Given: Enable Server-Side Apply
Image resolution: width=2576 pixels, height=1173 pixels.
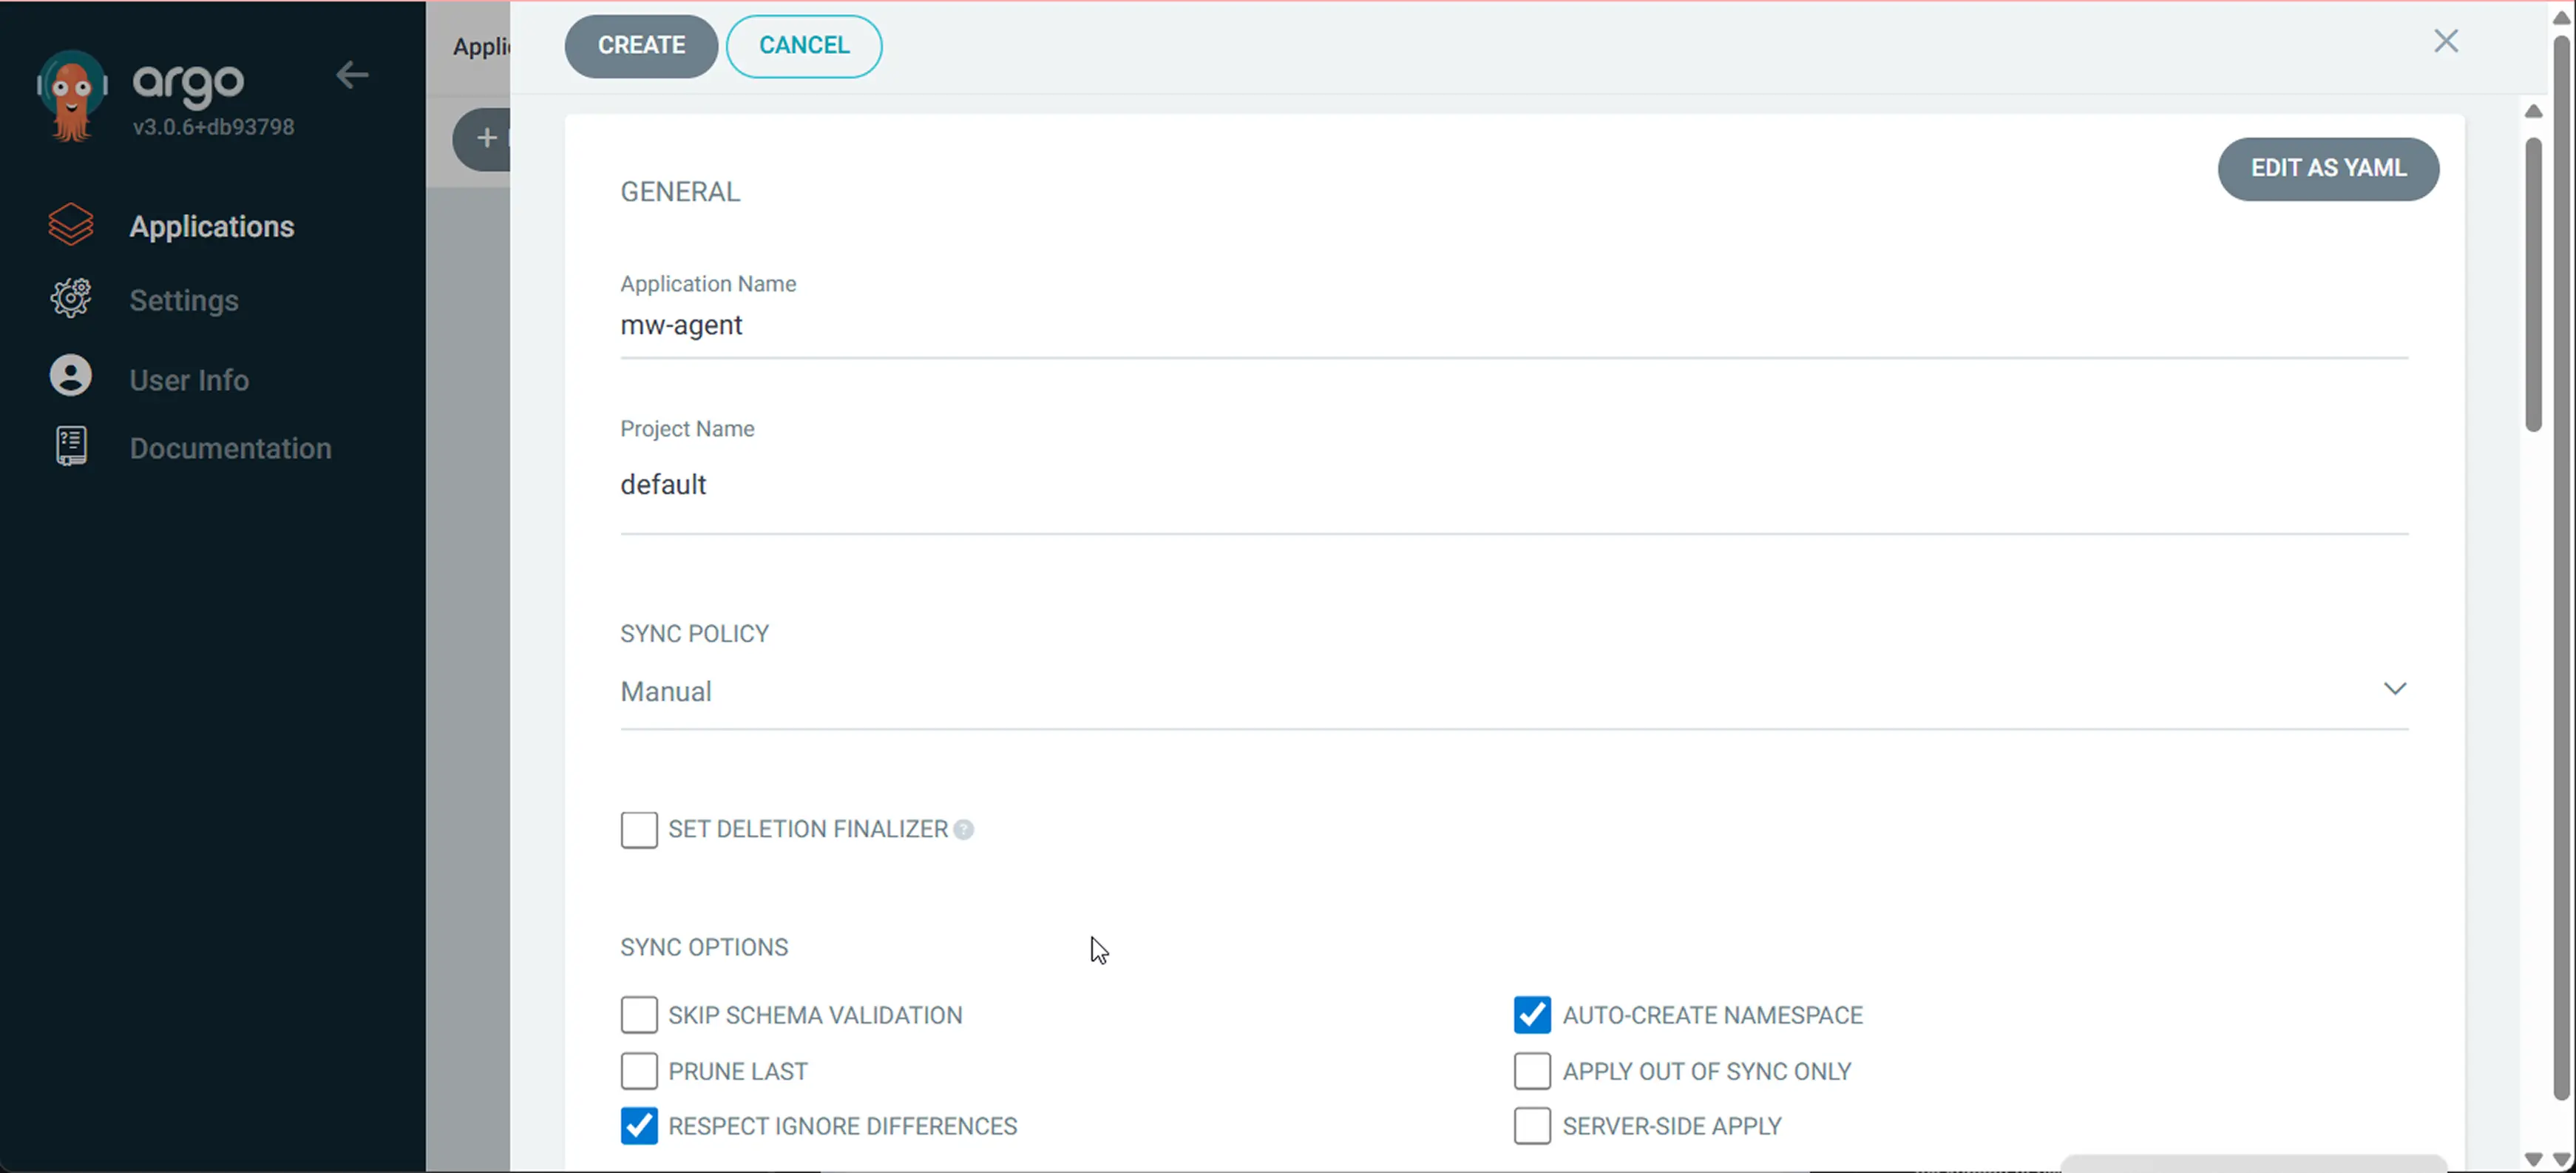Looking at the screenshot, I should pyautogui.click(x=1531, y=1125).
